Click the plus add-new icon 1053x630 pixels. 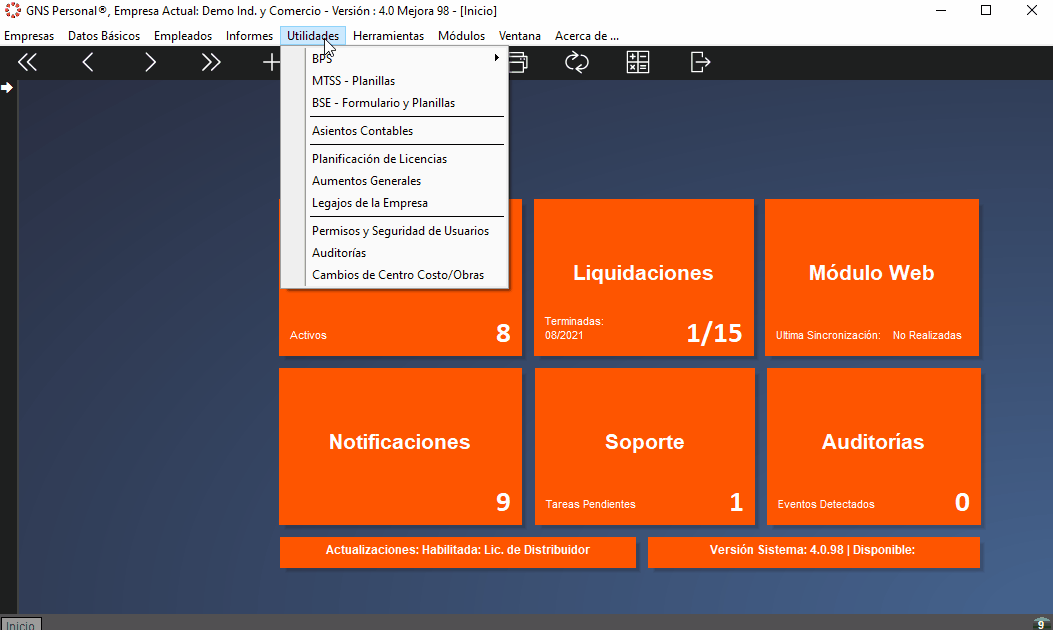(271, 62)
